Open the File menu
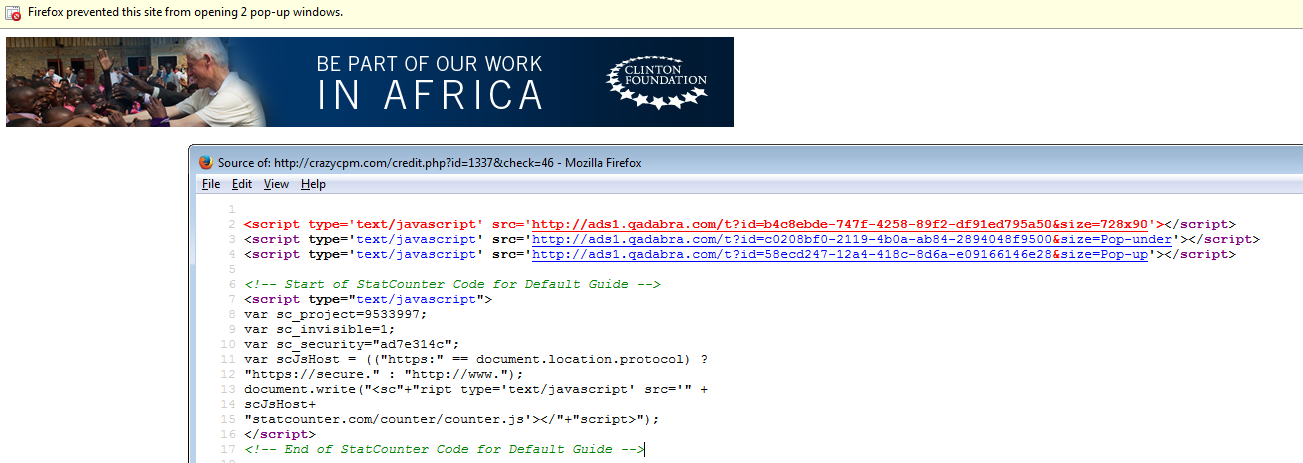Screen dimensions: 1303x463 [211, 184]
